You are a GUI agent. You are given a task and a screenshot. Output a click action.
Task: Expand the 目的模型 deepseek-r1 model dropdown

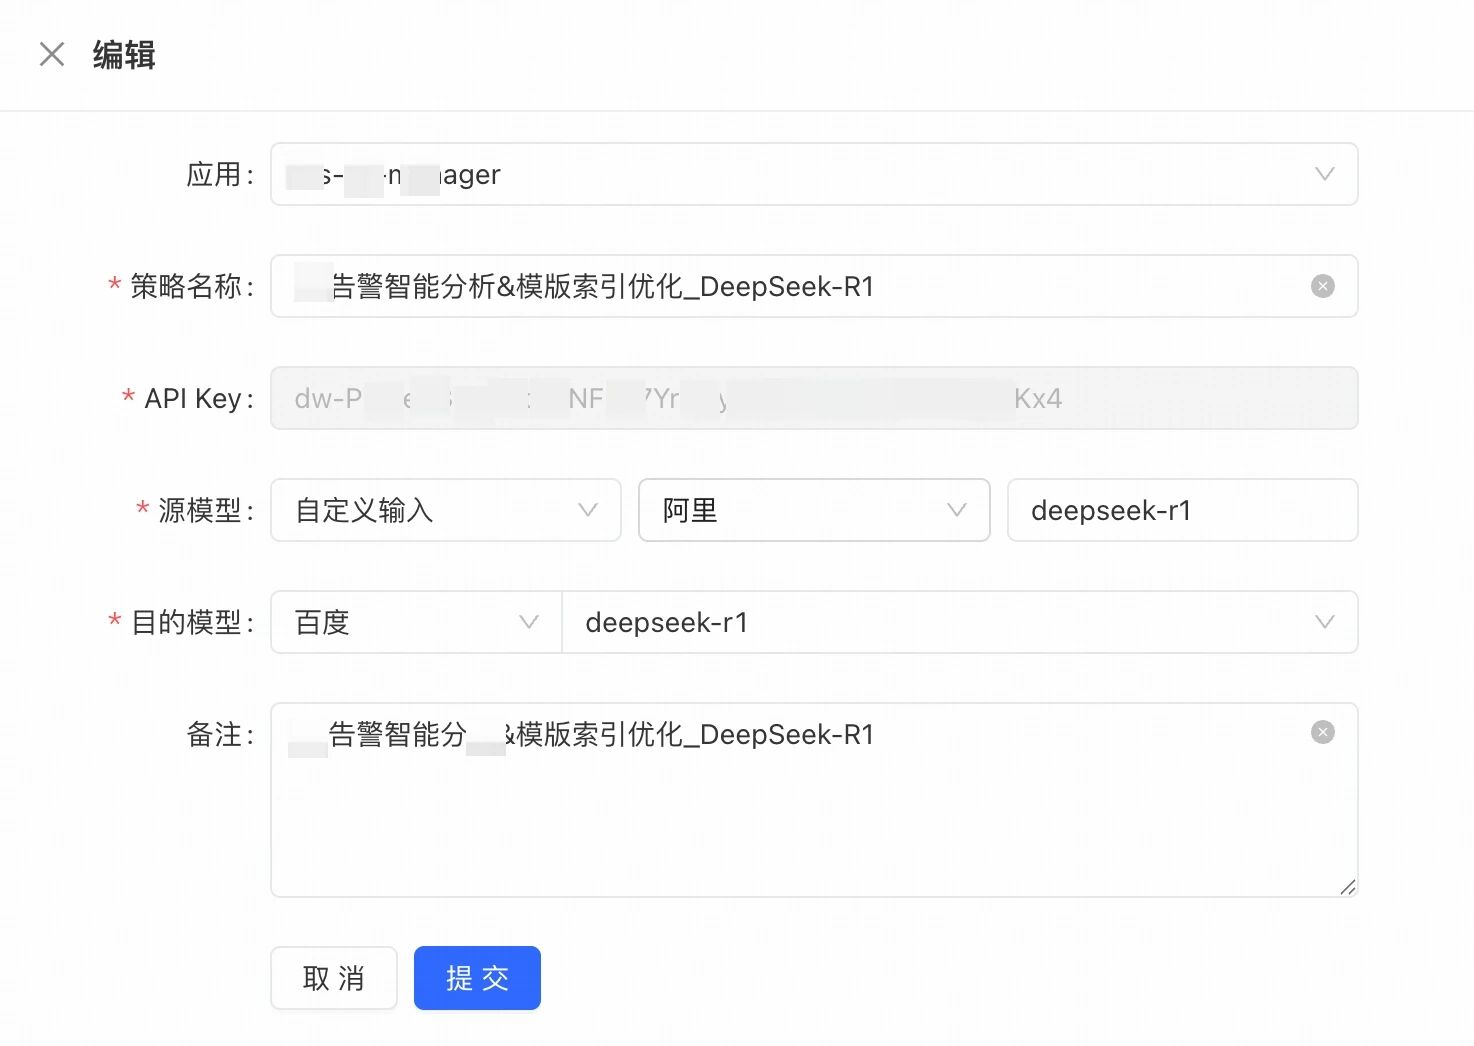[x=940, y=623]
